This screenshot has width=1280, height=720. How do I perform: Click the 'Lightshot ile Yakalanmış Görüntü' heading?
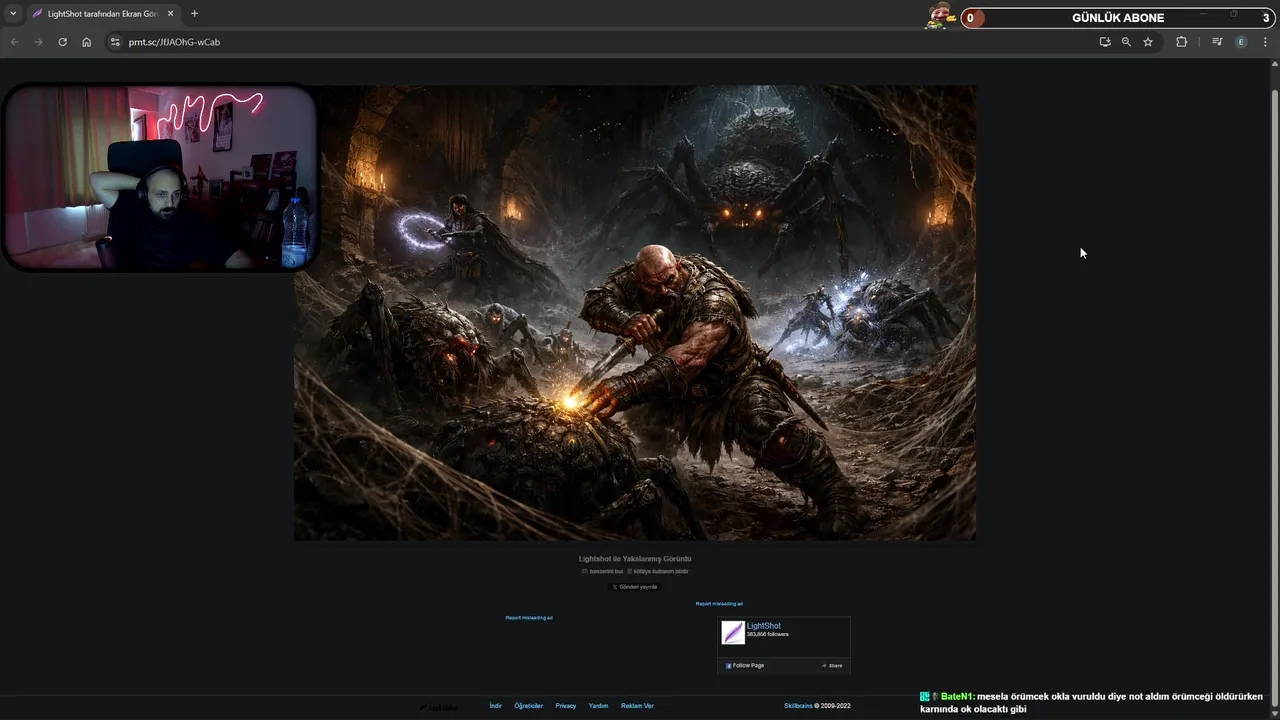tap(635, 559)
